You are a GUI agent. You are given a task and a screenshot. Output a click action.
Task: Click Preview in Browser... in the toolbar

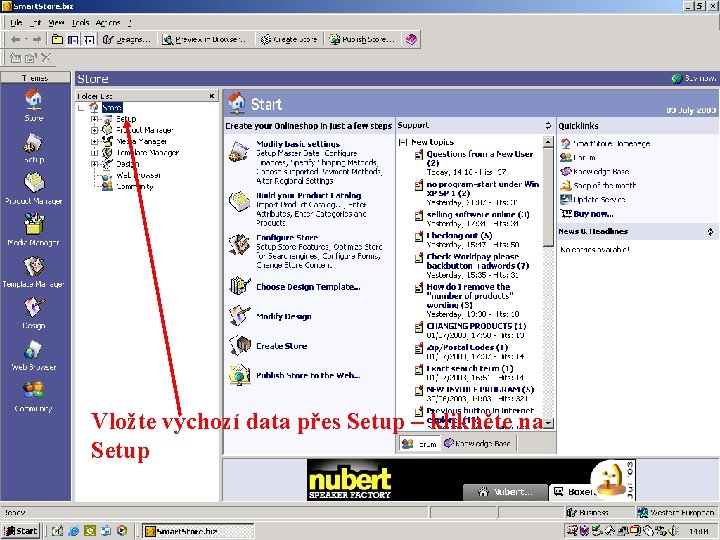pyautogui.click(x=205, y=39)
